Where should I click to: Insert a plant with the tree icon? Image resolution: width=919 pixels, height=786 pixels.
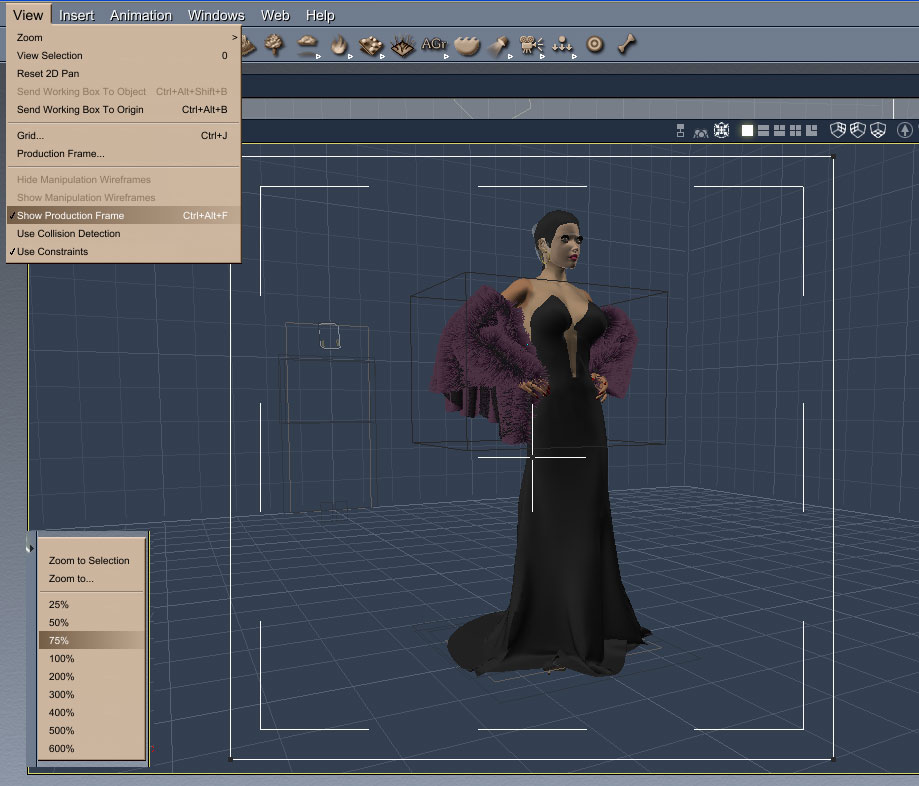pyautogui.click(x=274, y=44)
